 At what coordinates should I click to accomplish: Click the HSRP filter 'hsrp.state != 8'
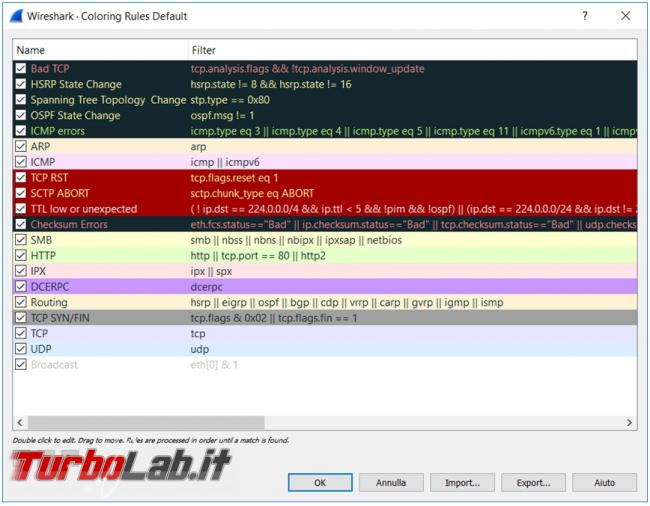[x=271, y=85]
